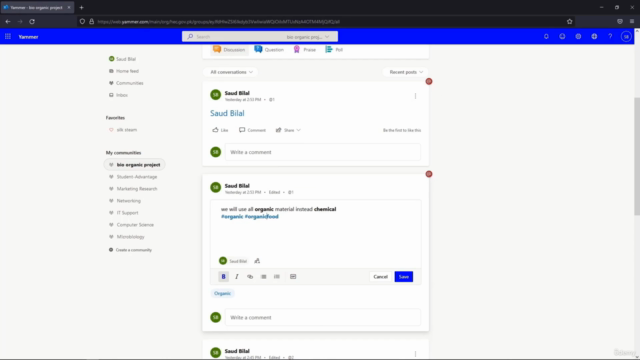This screenshot has width=640, height=360.
Task: Expand the All conversations filter
Action: pos(231,72)
